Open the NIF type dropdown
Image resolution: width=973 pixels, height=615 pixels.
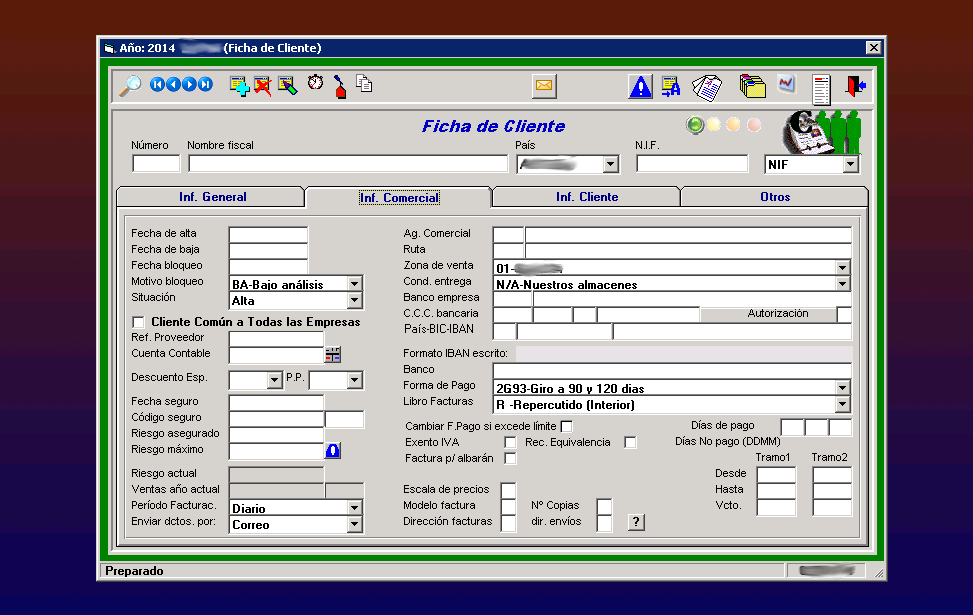click(851, 164)
